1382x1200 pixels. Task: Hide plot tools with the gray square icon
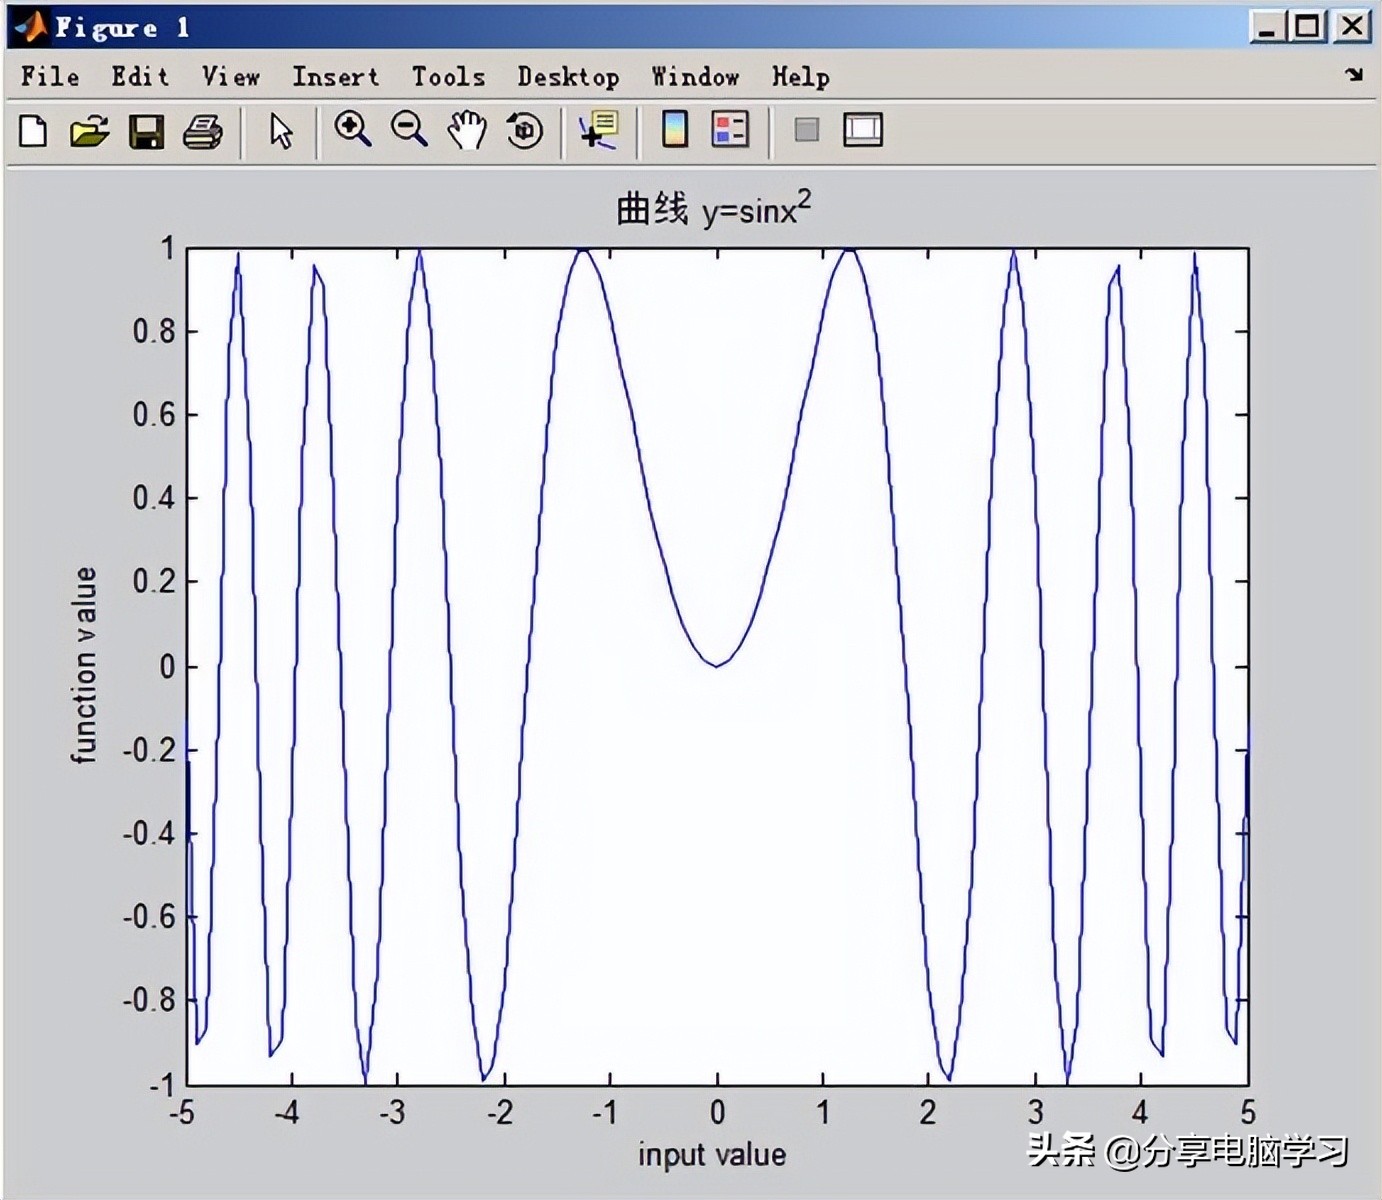806,130
